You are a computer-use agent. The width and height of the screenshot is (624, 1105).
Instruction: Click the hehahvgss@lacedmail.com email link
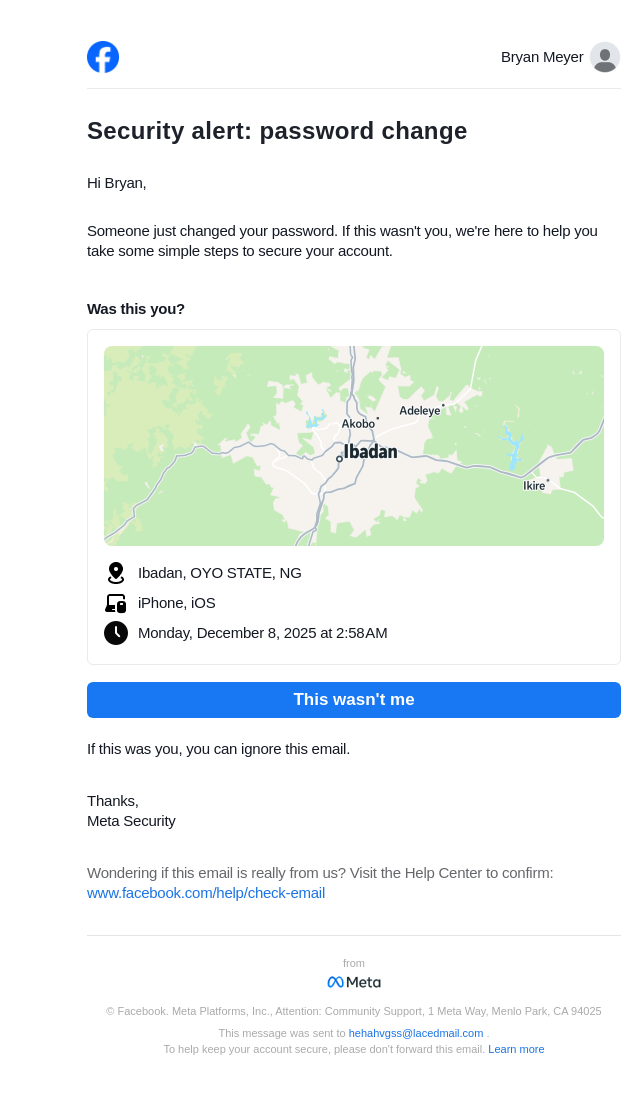416,1033
